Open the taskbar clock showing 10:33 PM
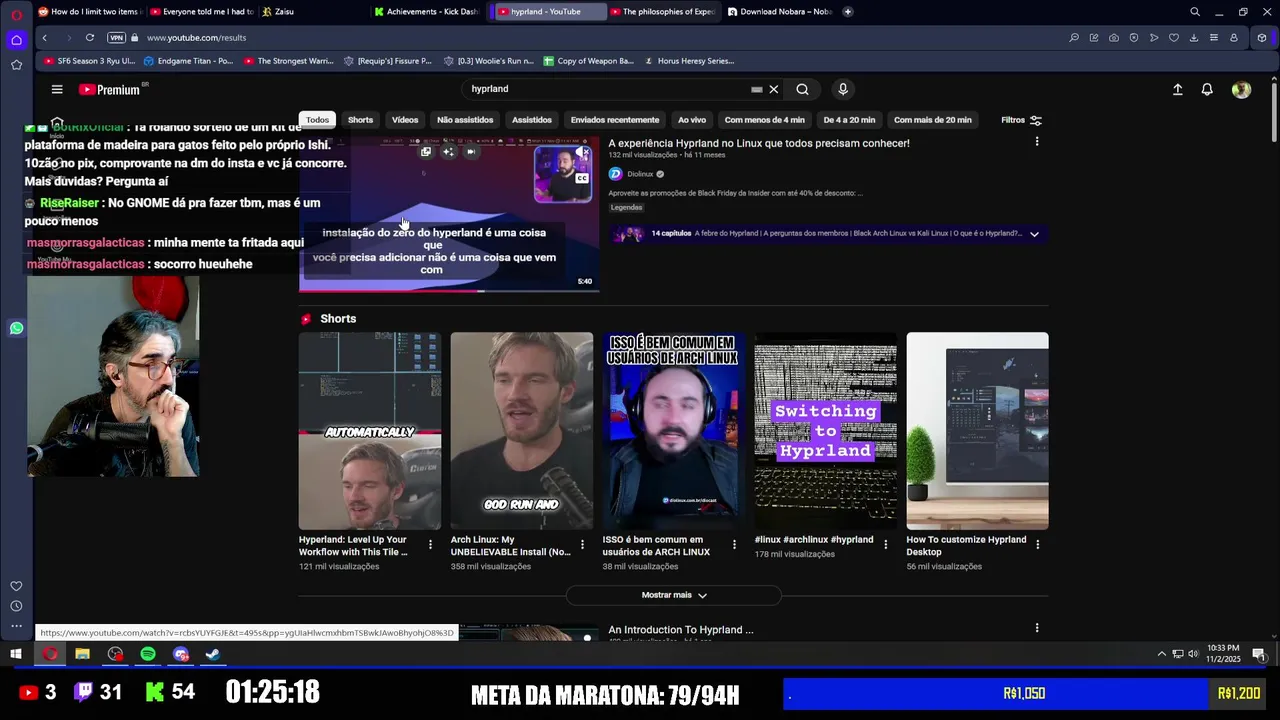This screenshot has width=1280, height=720. [1223, 654]
